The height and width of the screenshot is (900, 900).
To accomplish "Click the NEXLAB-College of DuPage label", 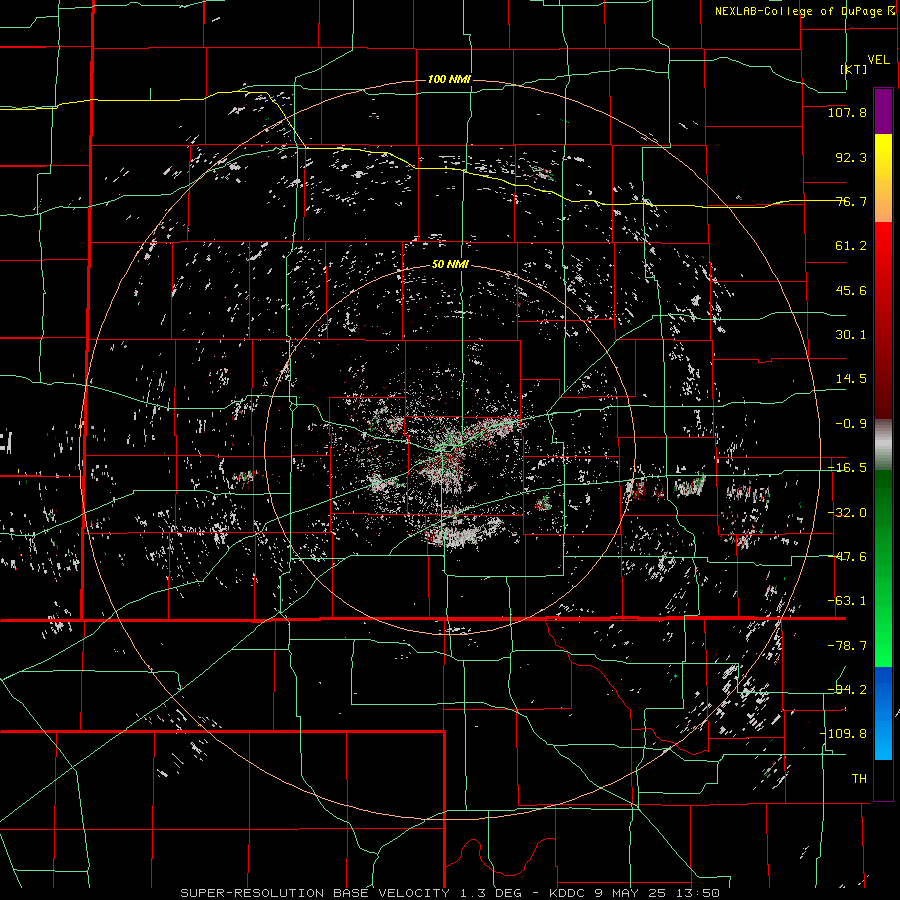I will [x=805, y=11].
